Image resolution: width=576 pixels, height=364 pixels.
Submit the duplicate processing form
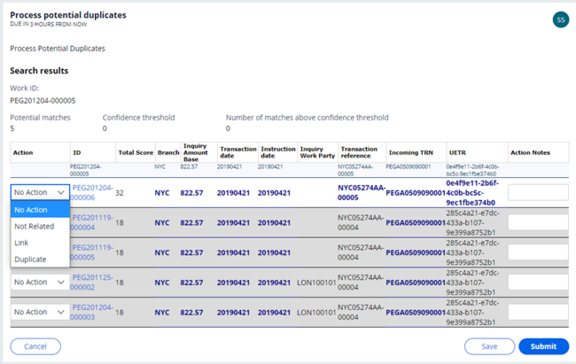pos(544,346)
